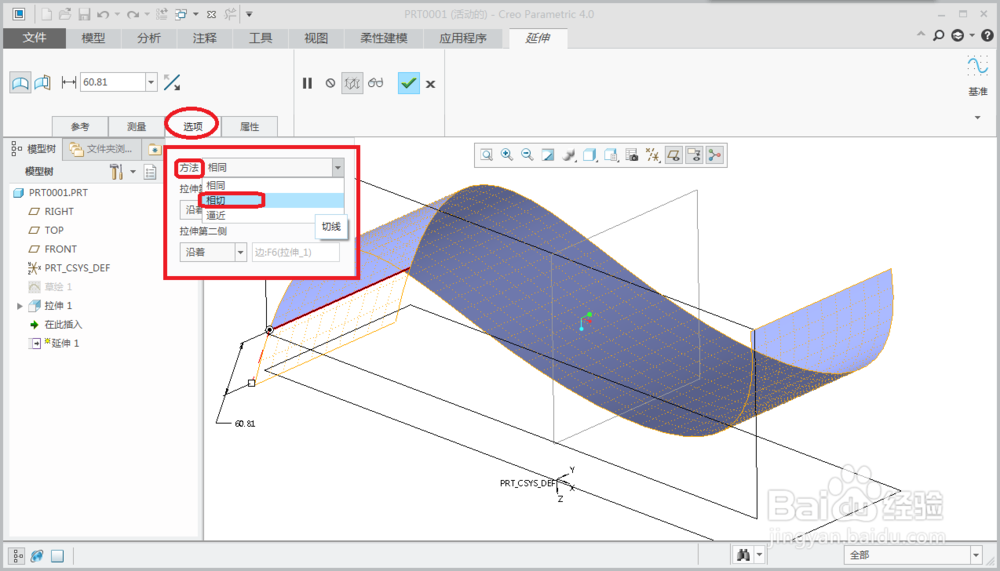Click Zoom Out magnifier icon
Viewport: 1000px width, 571px height.
pos(527,155)
